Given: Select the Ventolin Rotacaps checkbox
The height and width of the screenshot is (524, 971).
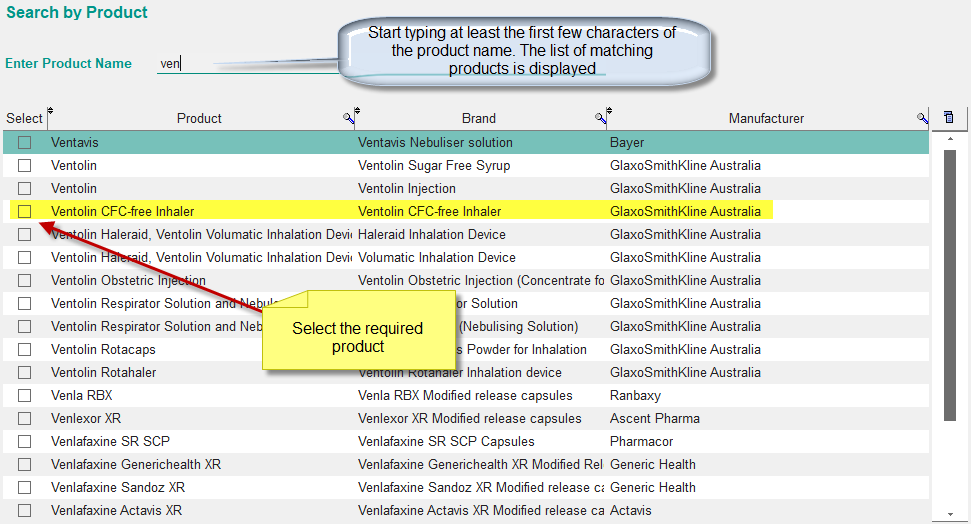Looking at the screenshot, I should [24, 349].
